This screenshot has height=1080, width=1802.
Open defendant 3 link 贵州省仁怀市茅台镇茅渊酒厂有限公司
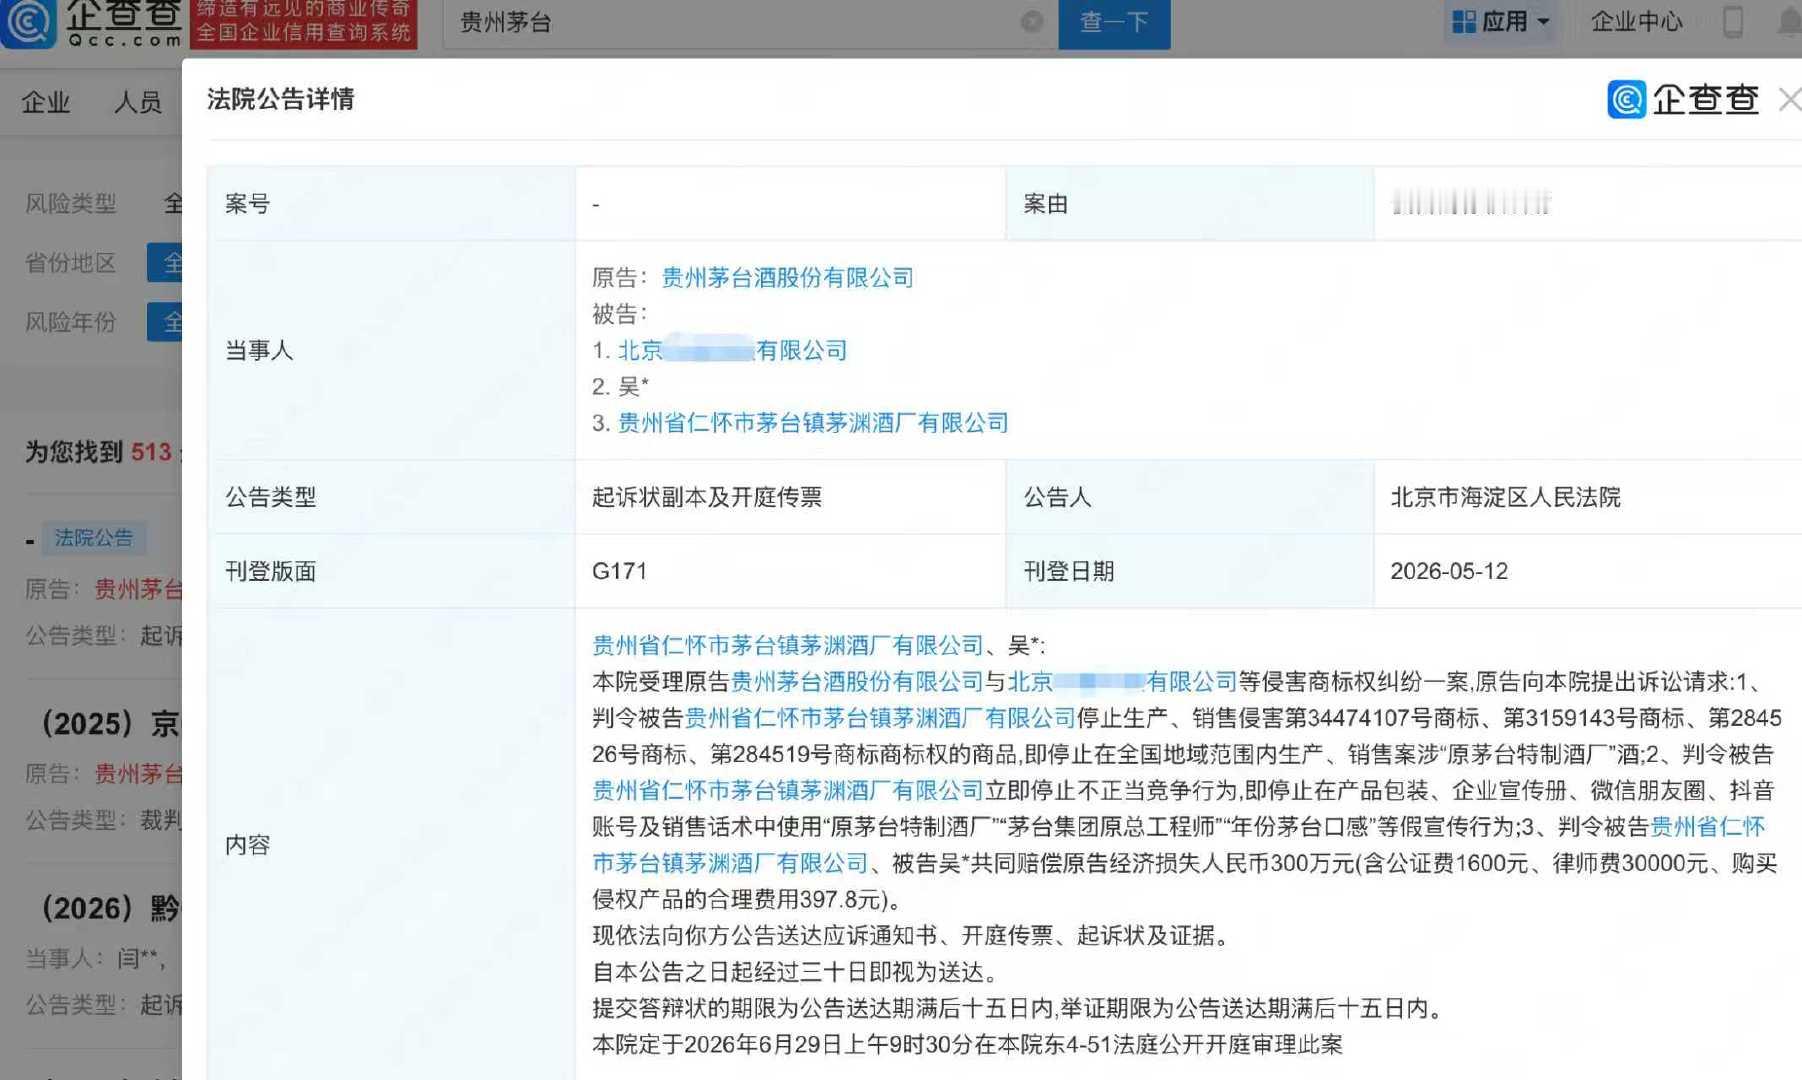point(812,423)
